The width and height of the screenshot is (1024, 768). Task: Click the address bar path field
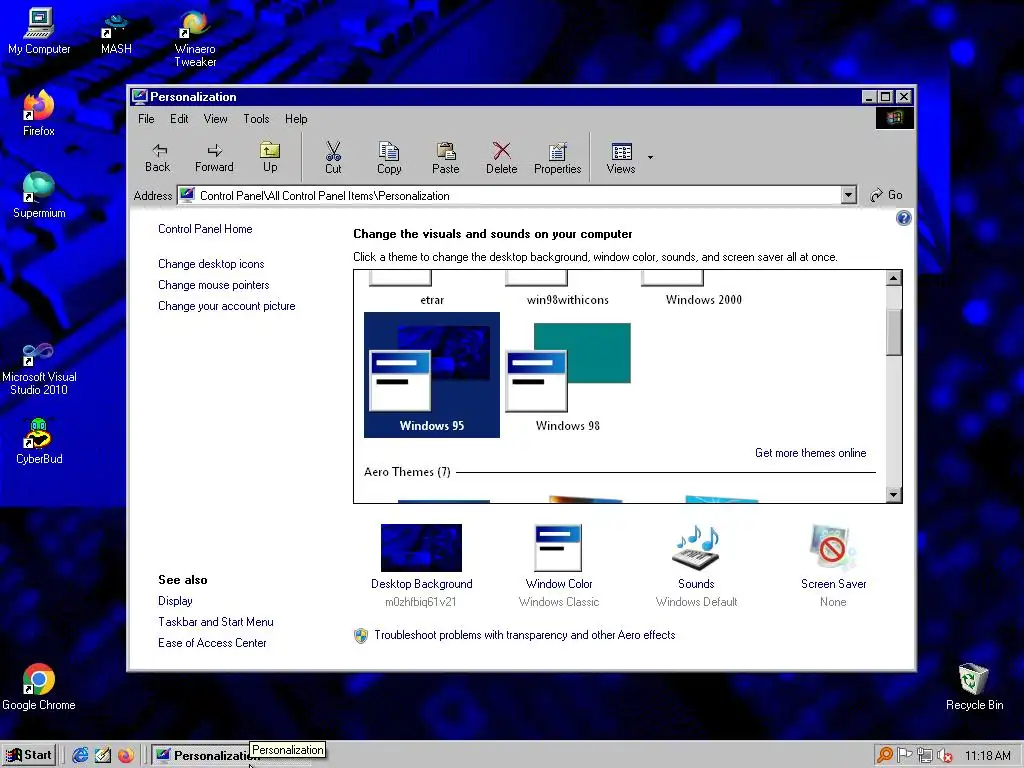[x=509, y=195]
